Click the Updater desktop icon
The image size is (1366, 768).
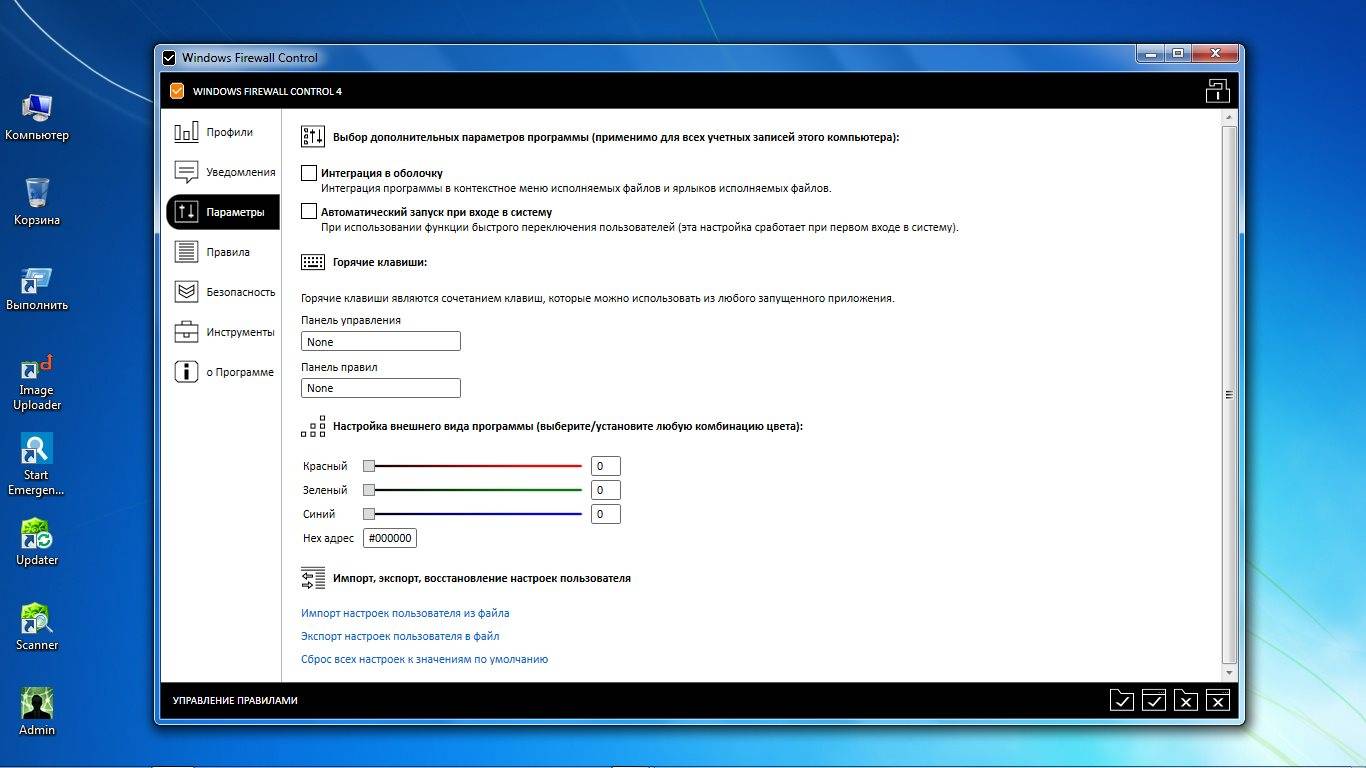pyautogui.click(x=37, y=542)
